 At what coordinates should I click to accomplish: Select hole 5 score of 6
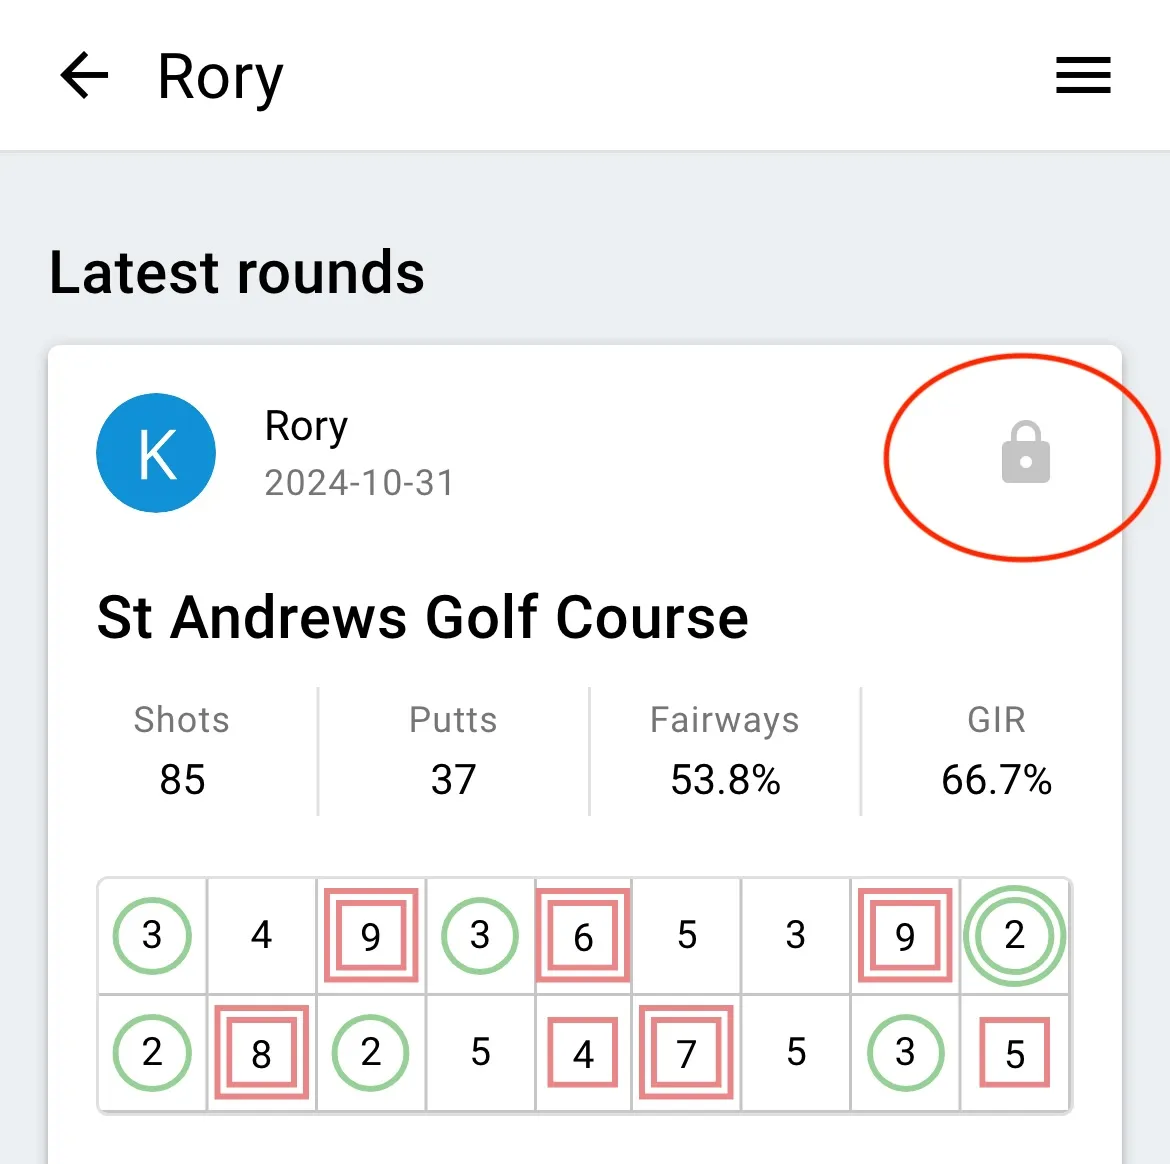583,935
